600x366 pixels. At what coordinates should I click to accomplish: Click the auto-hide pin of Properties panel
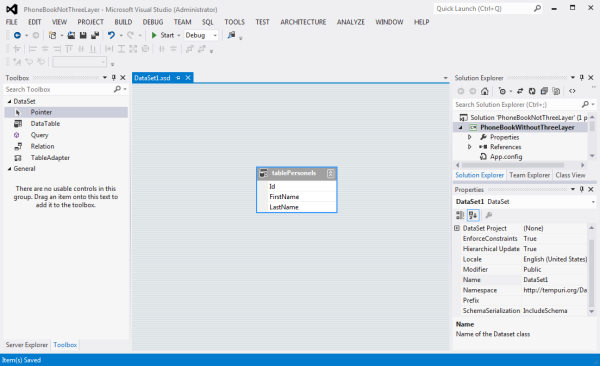click(x=582, y=189)
